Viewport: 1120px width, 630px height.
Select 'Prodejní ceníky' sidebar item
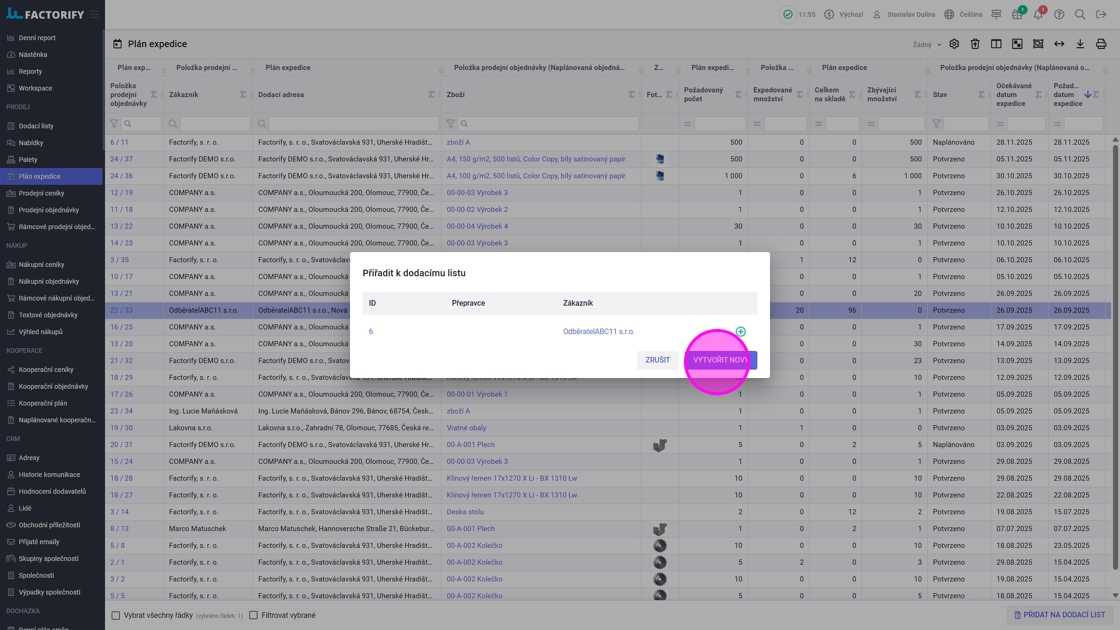pos(41,193)
